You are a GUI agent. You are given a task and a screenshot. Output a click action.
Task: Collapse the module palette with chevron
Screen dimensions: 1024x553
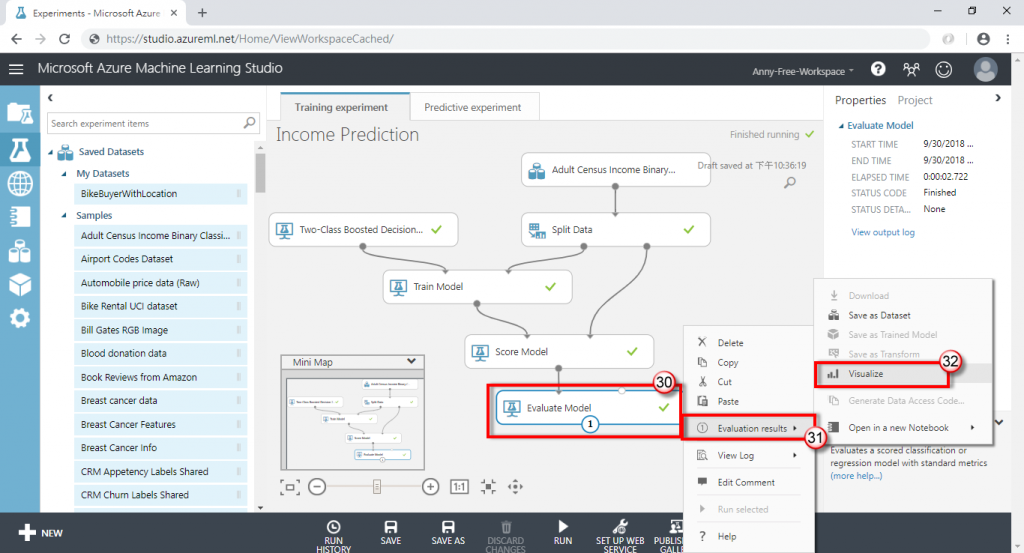coord(50,98)
